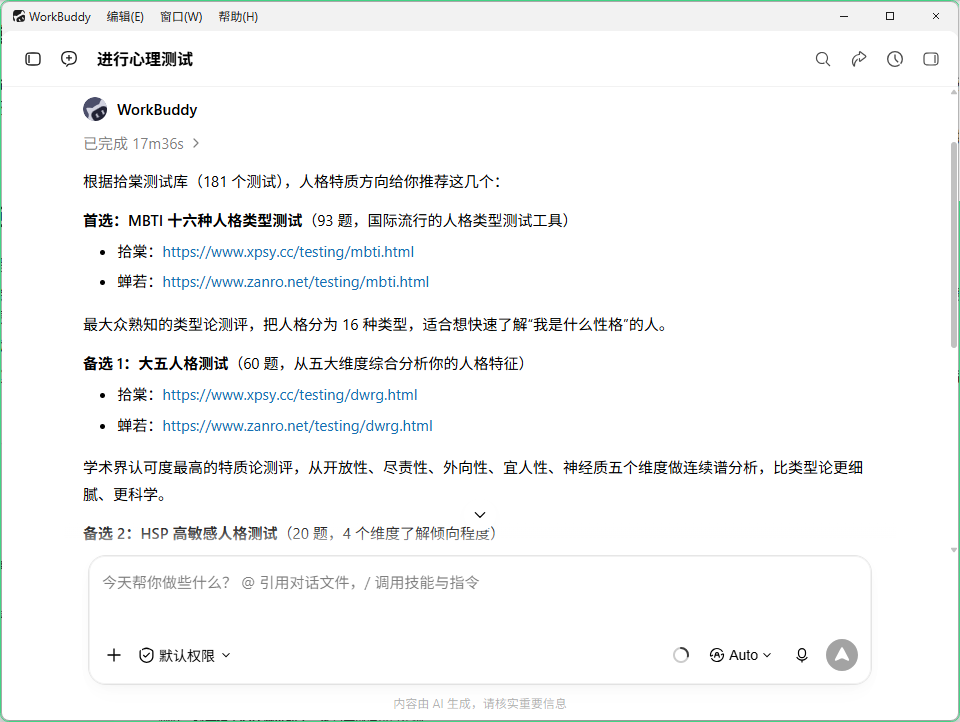The width and height of the screenshot is (960, 722).
Task: Click the WorkBuddy app logo in title bar
Action: pos(19,17)
